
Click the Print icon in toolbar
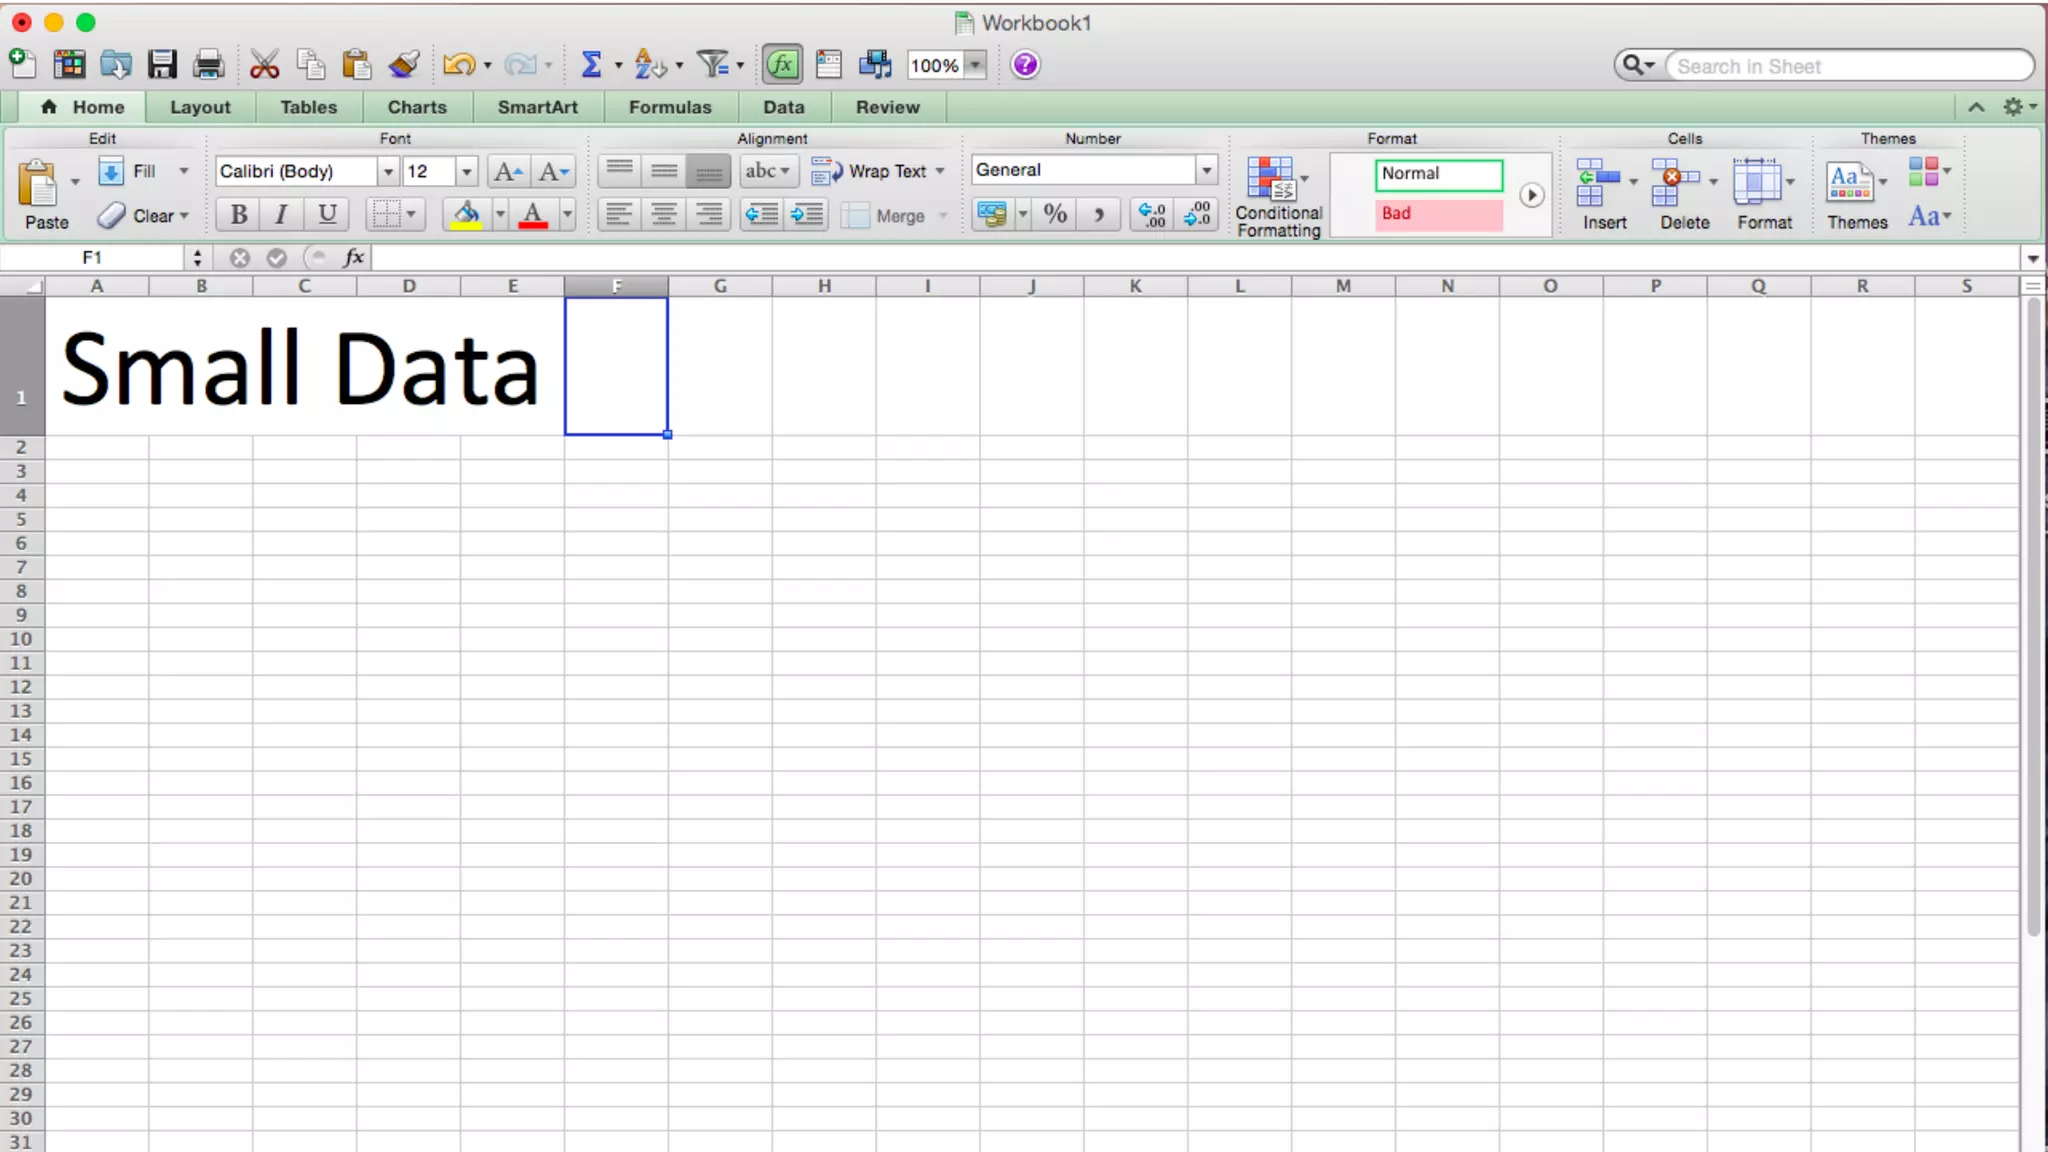[208, 65]
